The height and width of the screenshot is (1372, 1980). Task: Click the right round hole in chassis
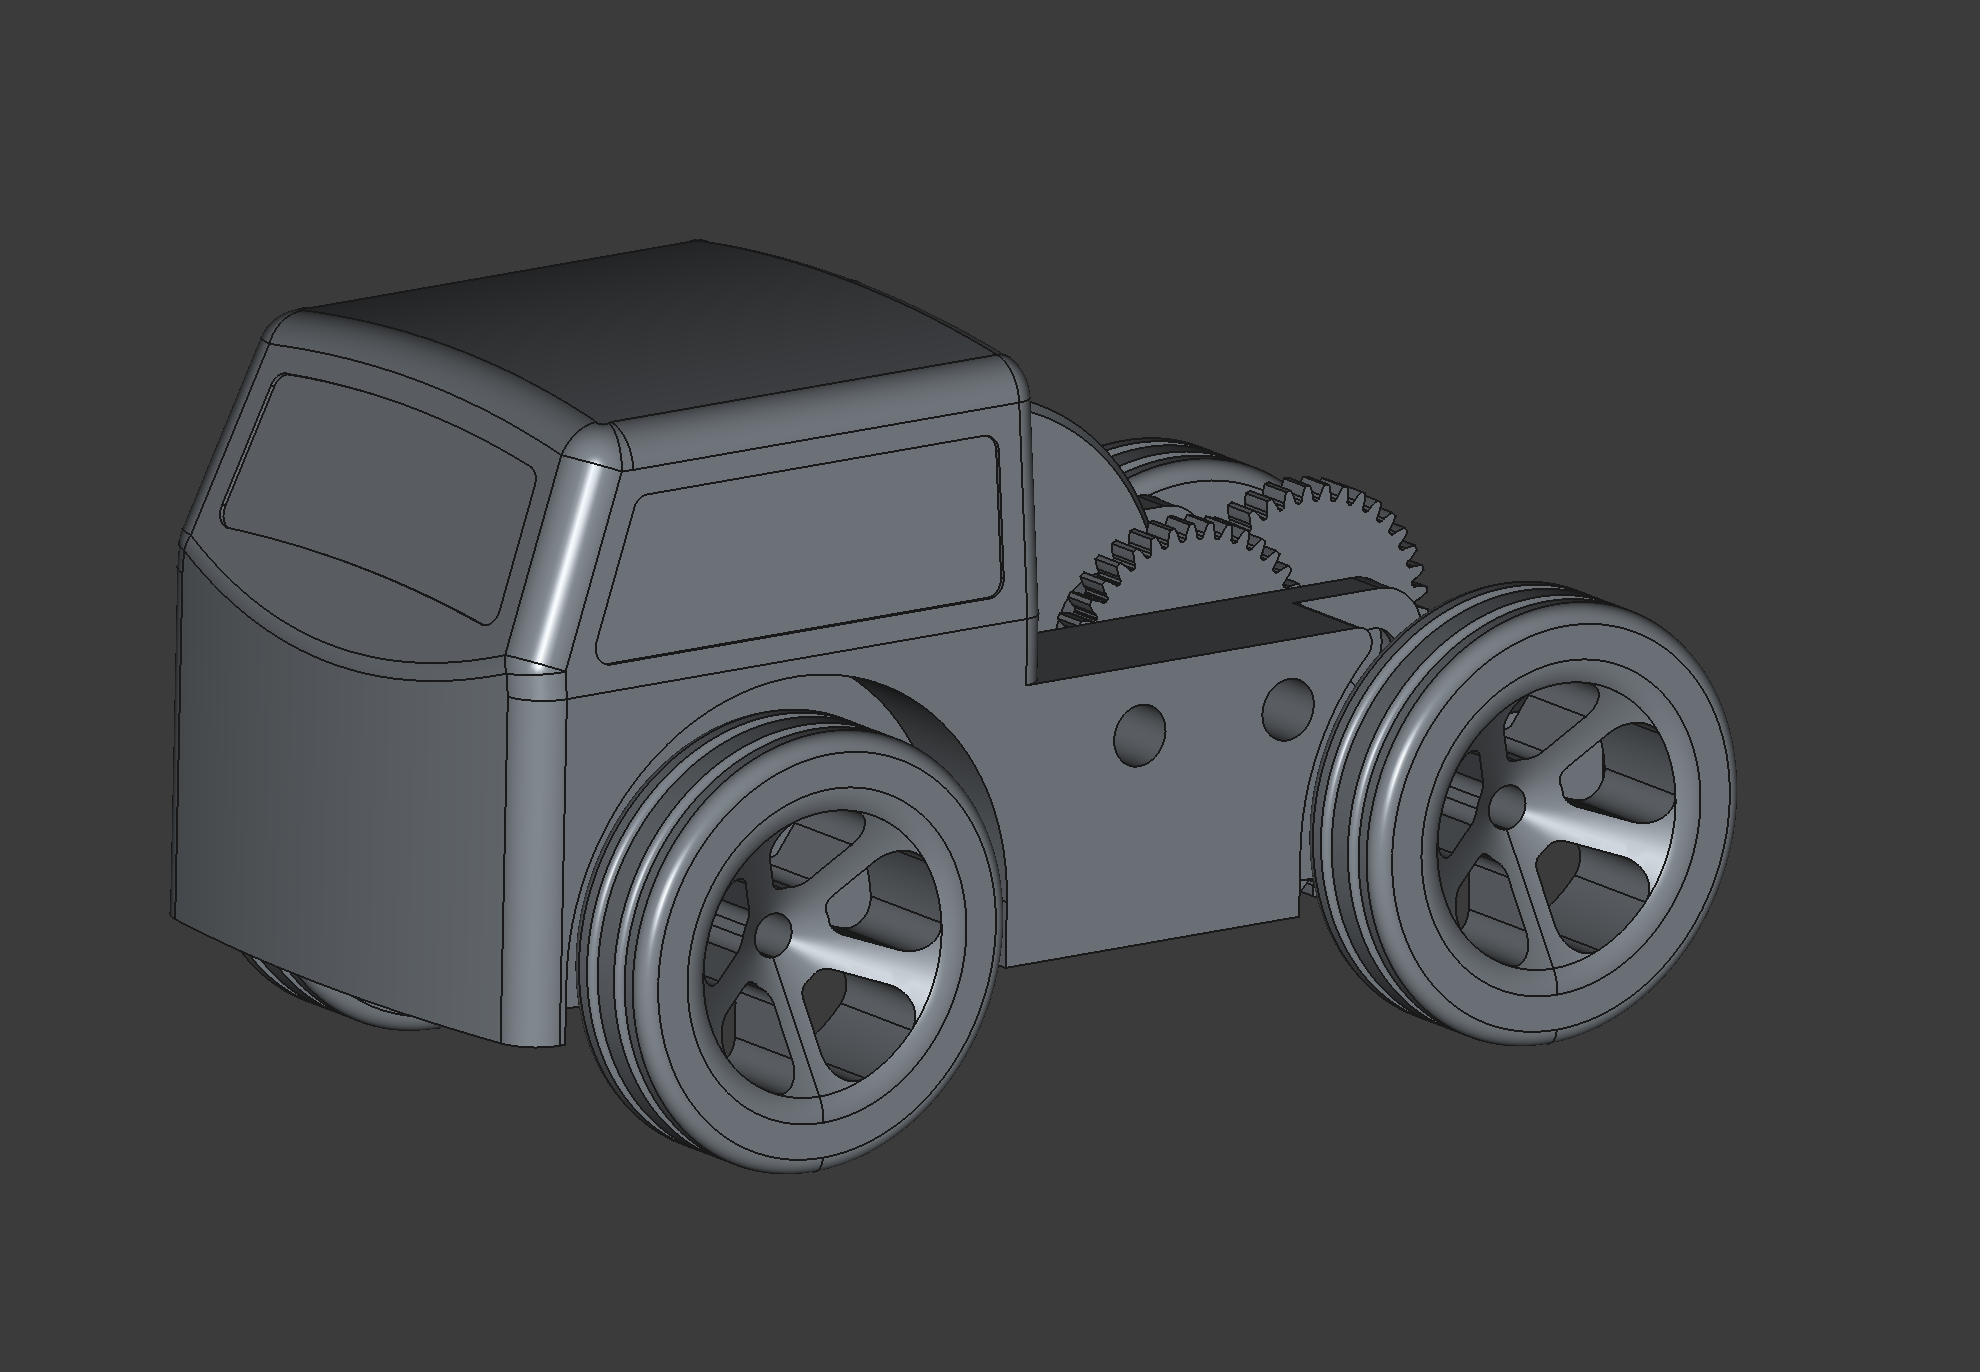tap(1288, 708)
